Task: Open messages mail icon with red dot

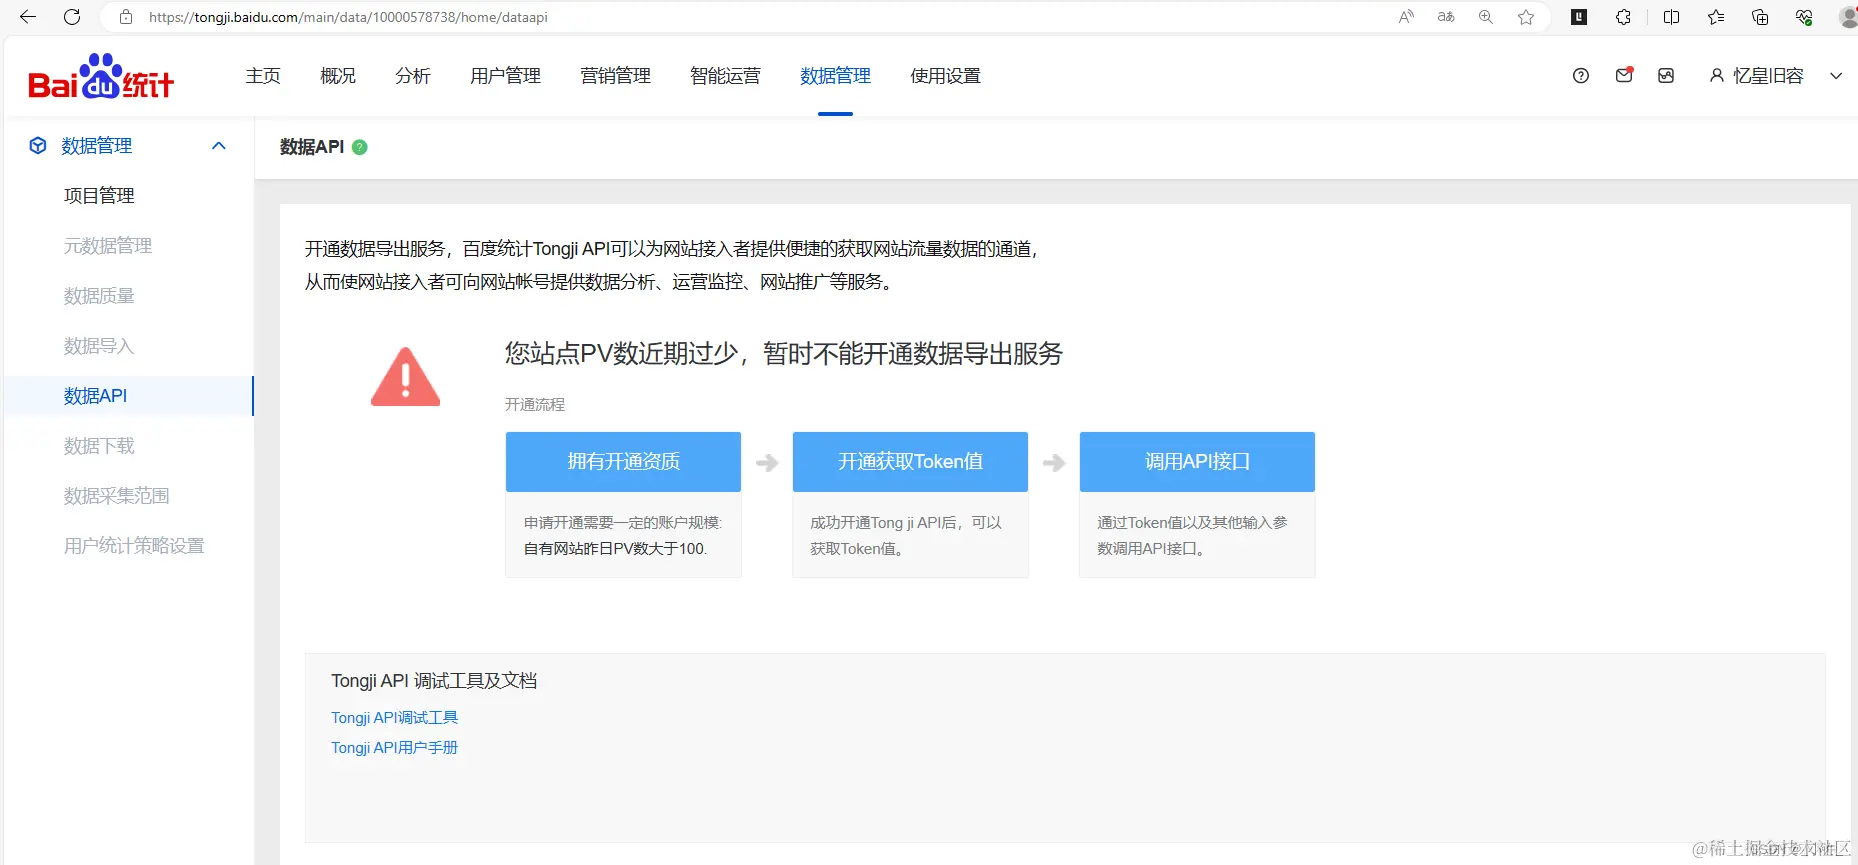Action: (1624, 75)
